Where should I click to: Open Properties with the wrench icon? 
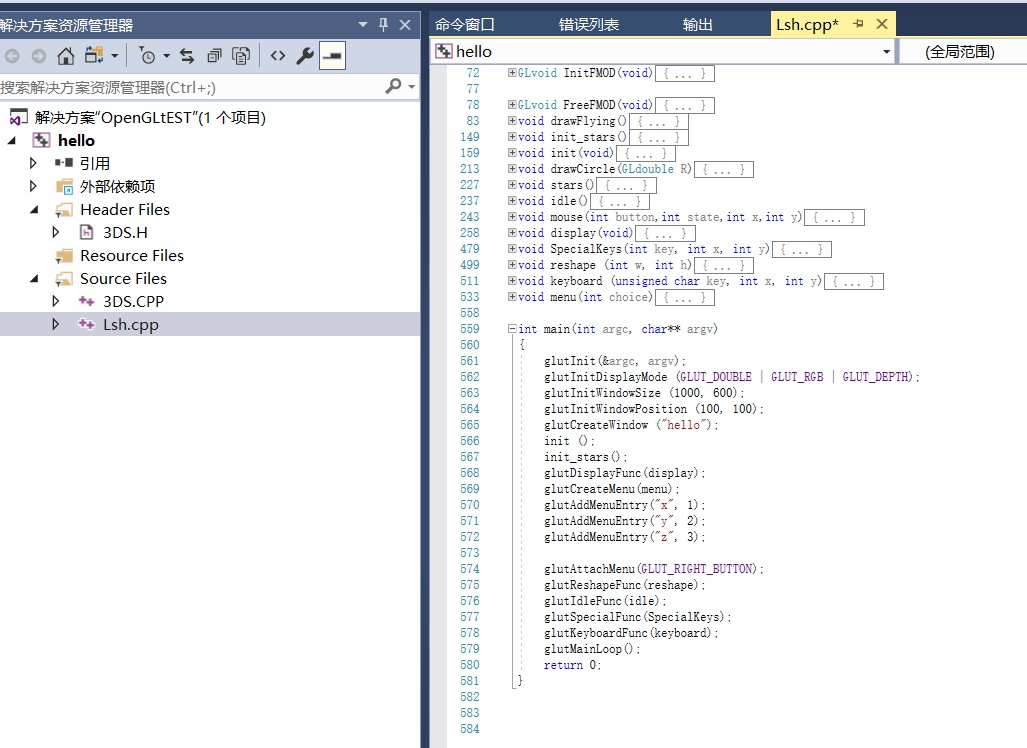tap(305, 56)
